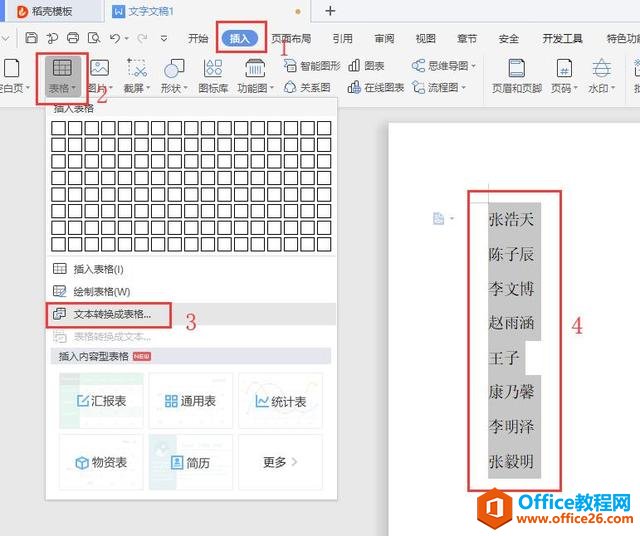Open the 安全 ribbon tab

[x=509, y=39]
